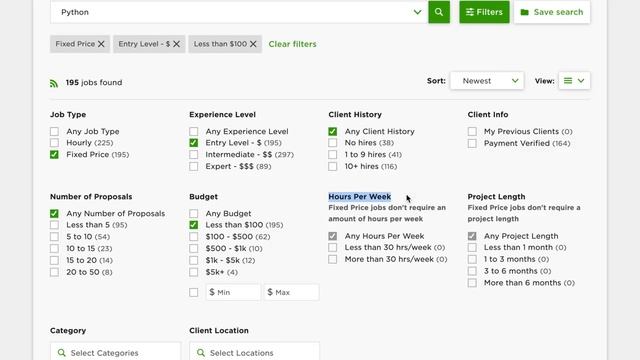Check $5k+ budget checkbox
The height and width of the screenshot is (360, 640).
(x=193, y=272)
